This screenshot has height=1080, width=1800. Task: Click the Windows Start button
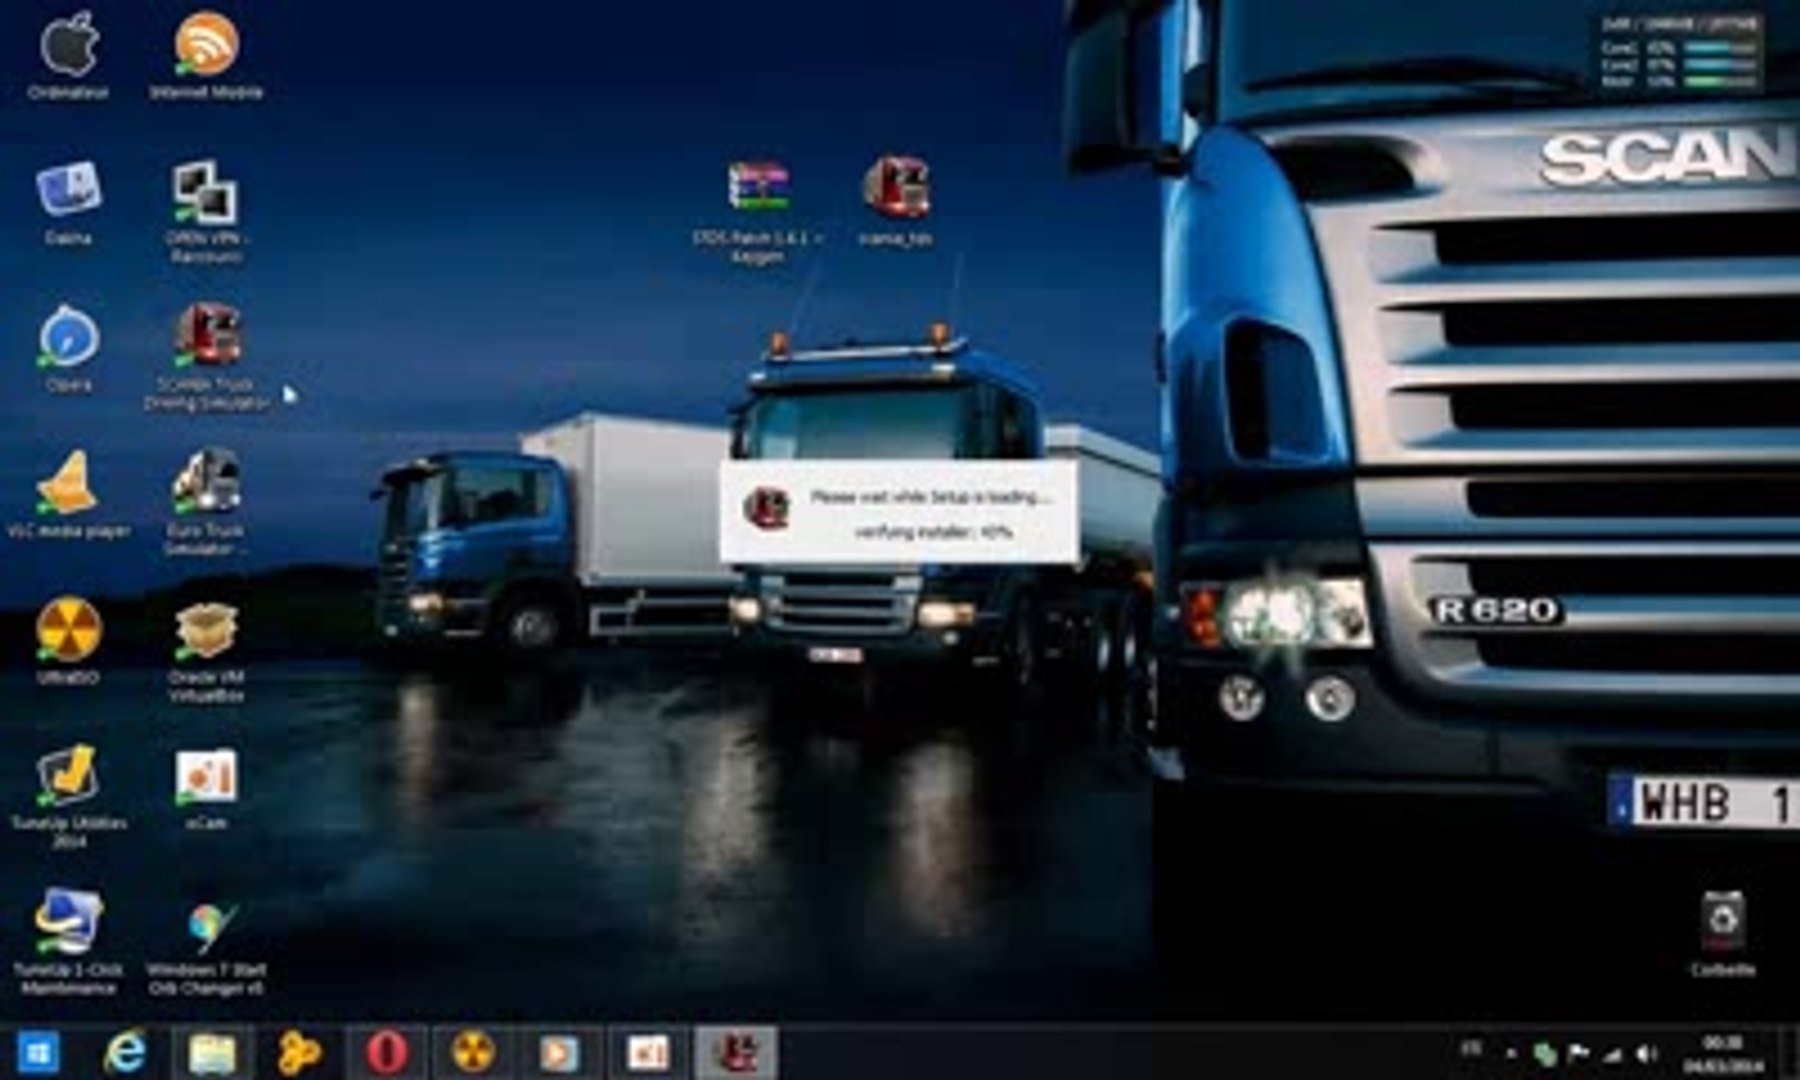[38, 1052]
